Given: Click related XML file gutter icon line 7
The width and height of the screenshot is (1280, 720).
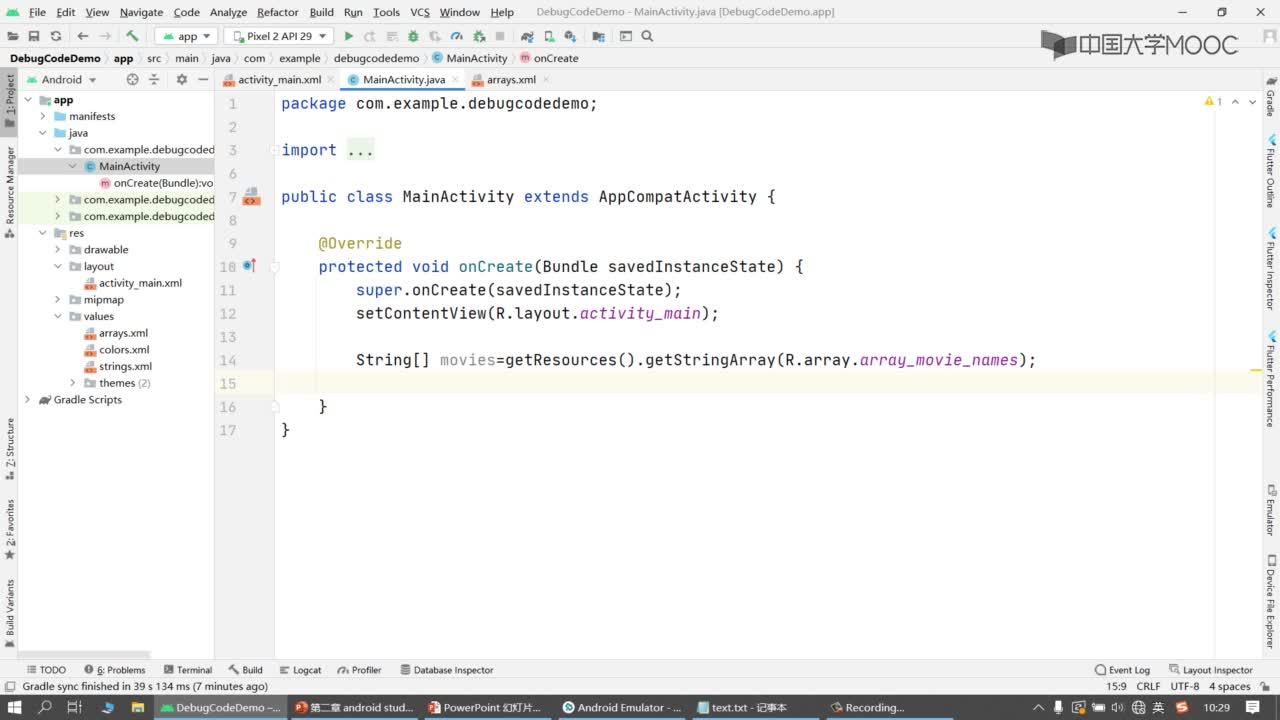Looking at the screenshot, I should pyautogui.click(x=251, y=196).
